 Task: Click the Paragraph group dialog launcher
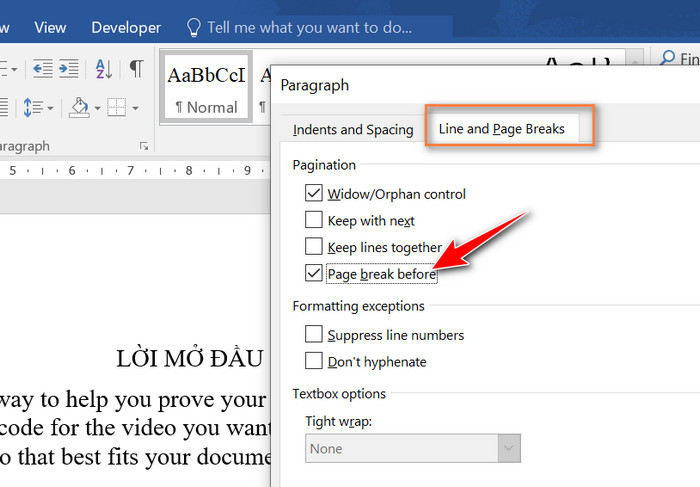pos(144,146)
